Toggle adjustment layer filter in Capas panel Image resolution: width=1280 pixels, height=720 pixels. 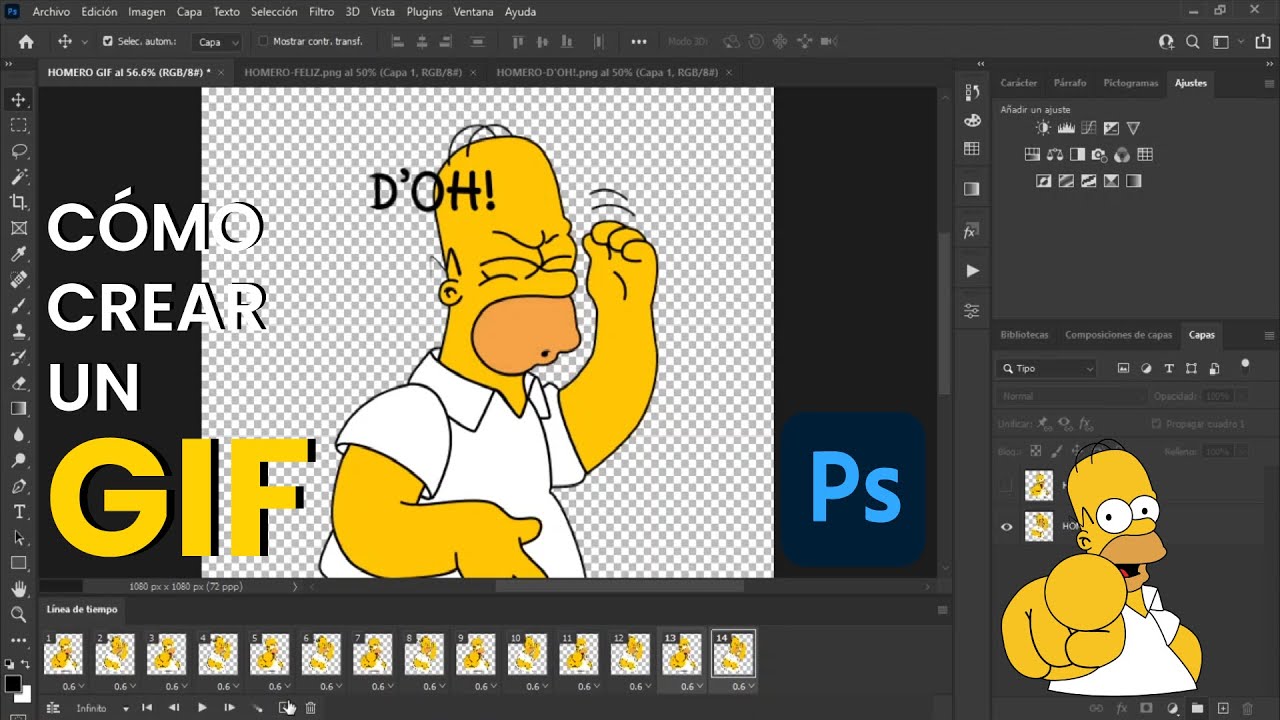click(1146, 368)
